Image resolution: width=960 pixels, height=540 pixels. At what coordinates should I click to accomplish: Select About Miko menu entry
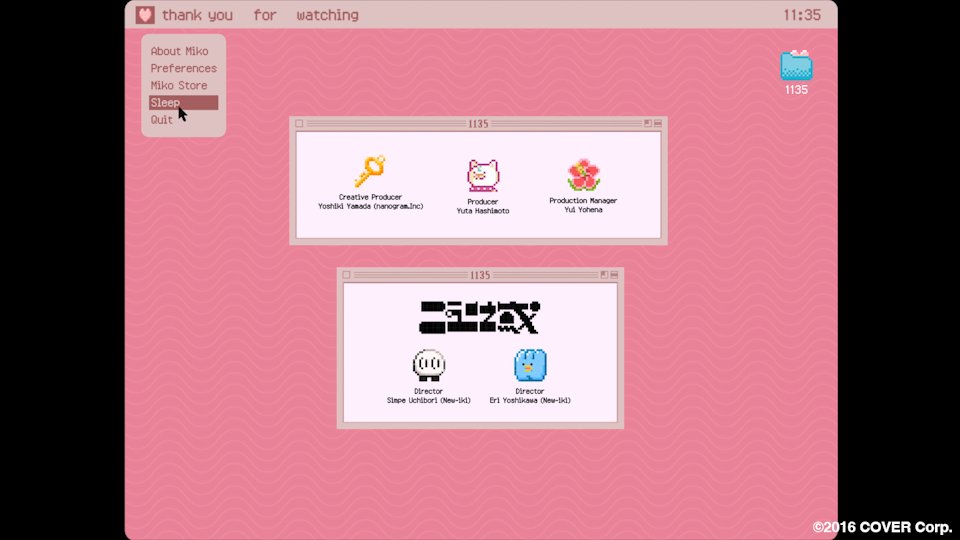(179, 51)
